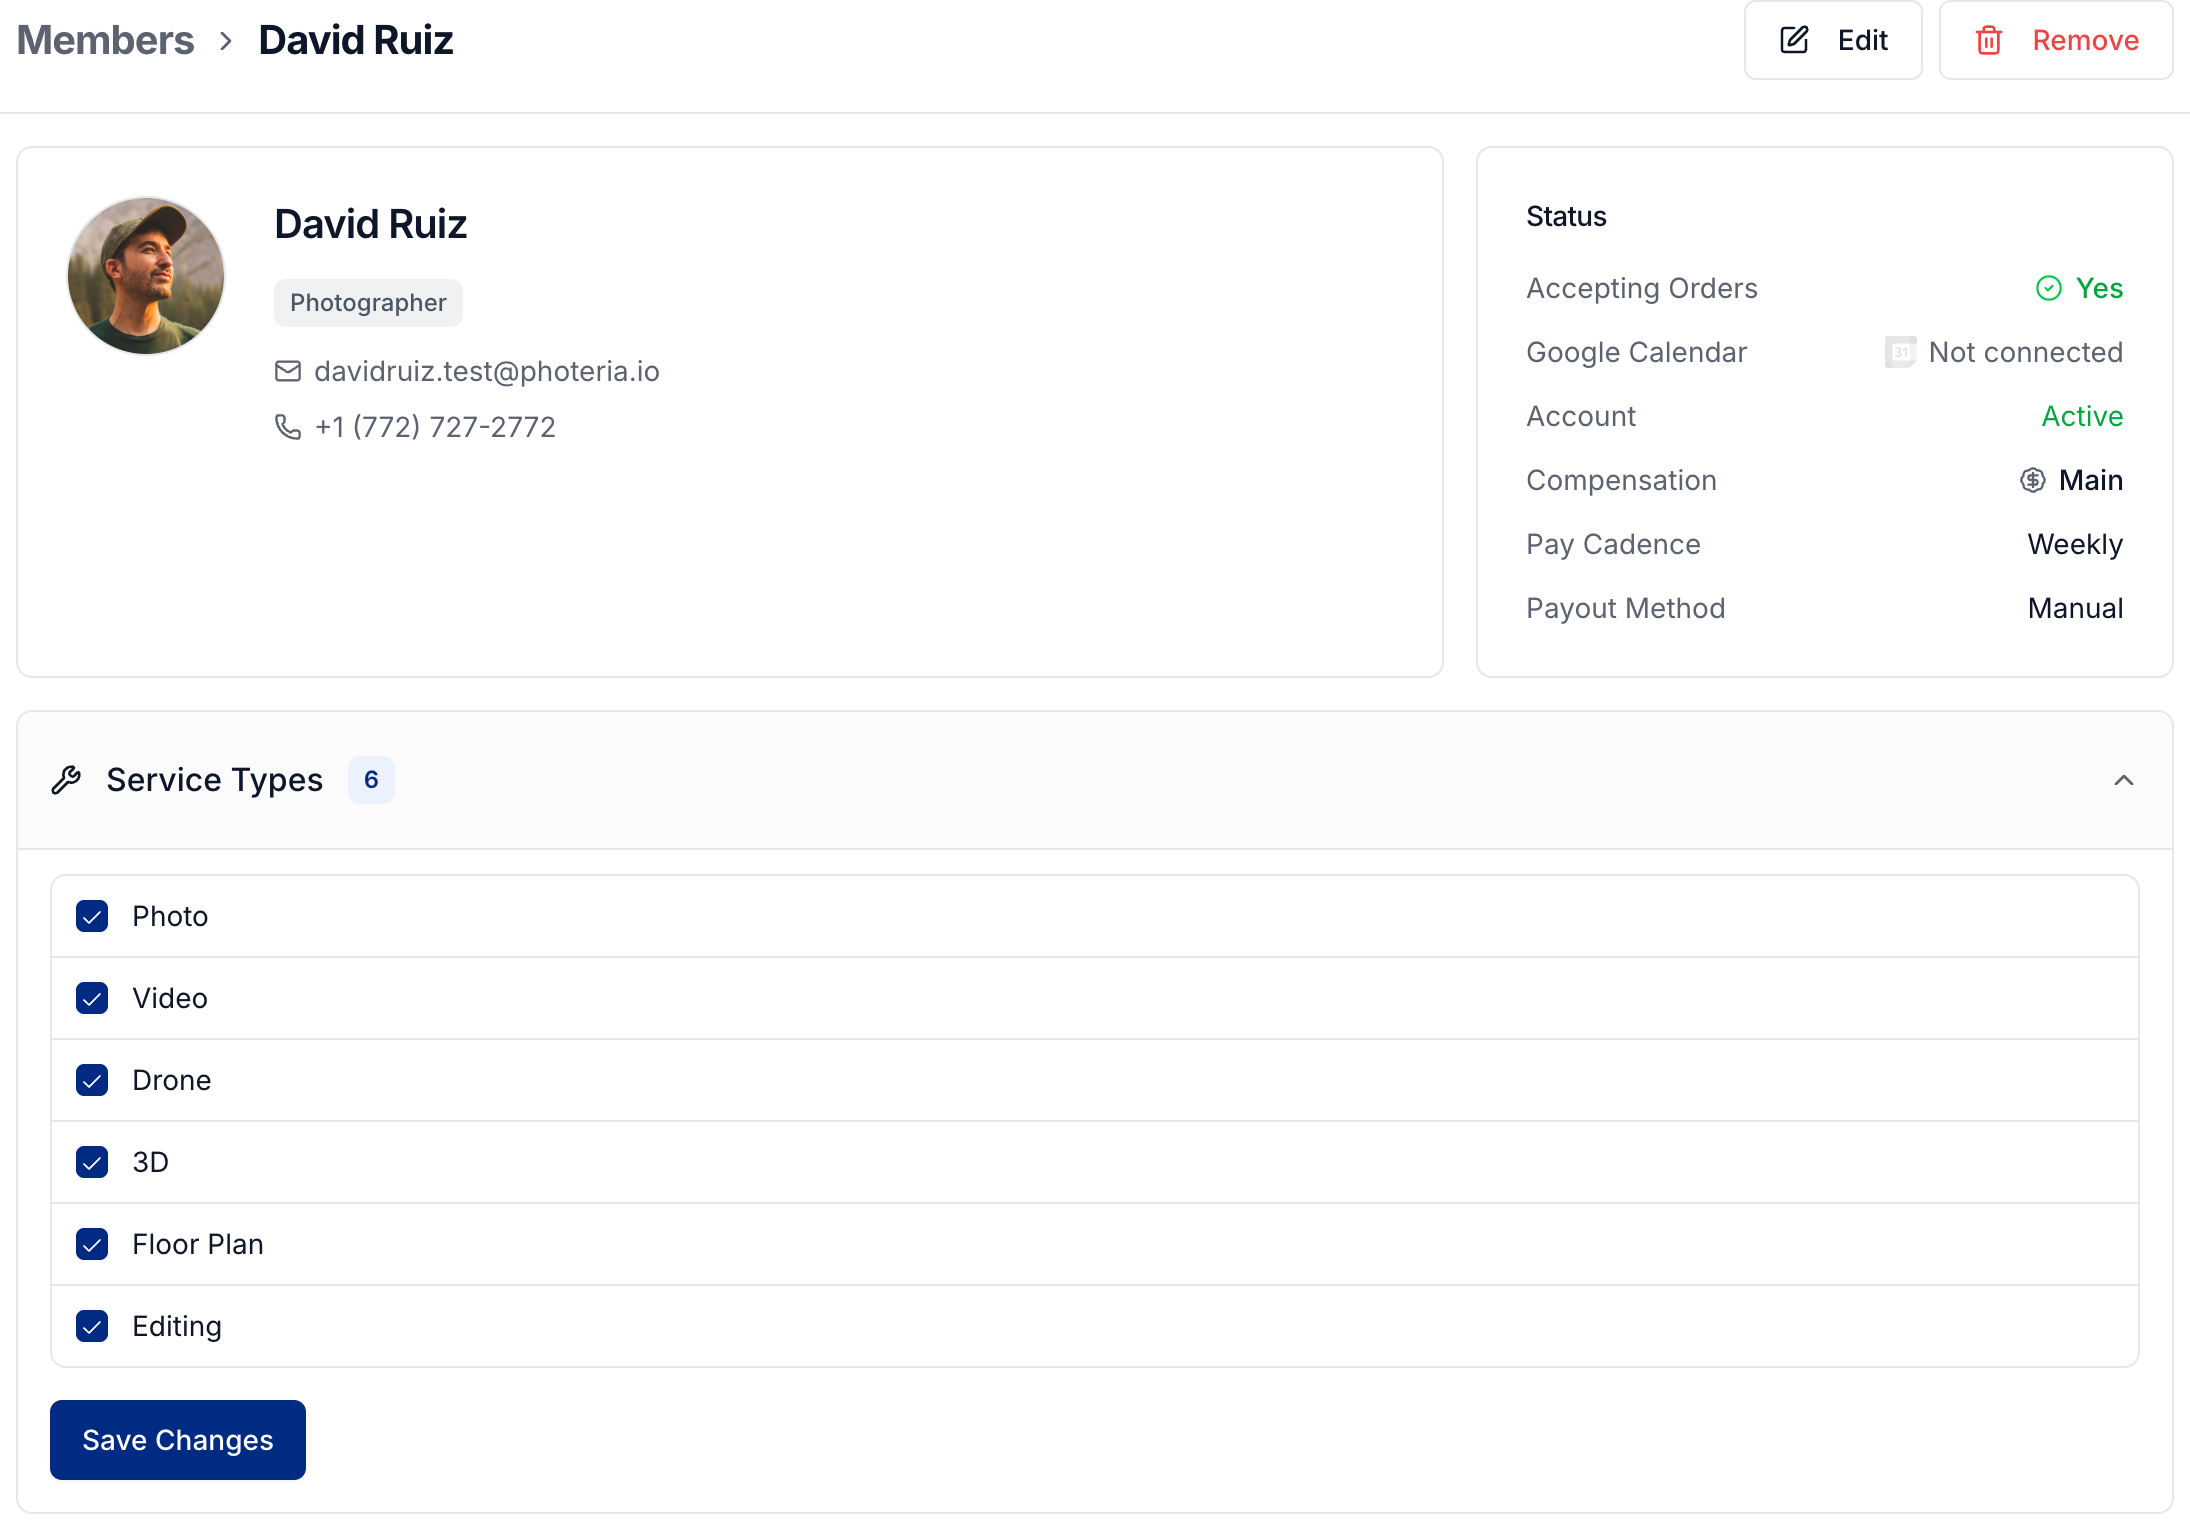This screenshot has width=2190, height=1540.
Task: Uncheck the Floor Plan service type
Action: (x=92, y=1244)
